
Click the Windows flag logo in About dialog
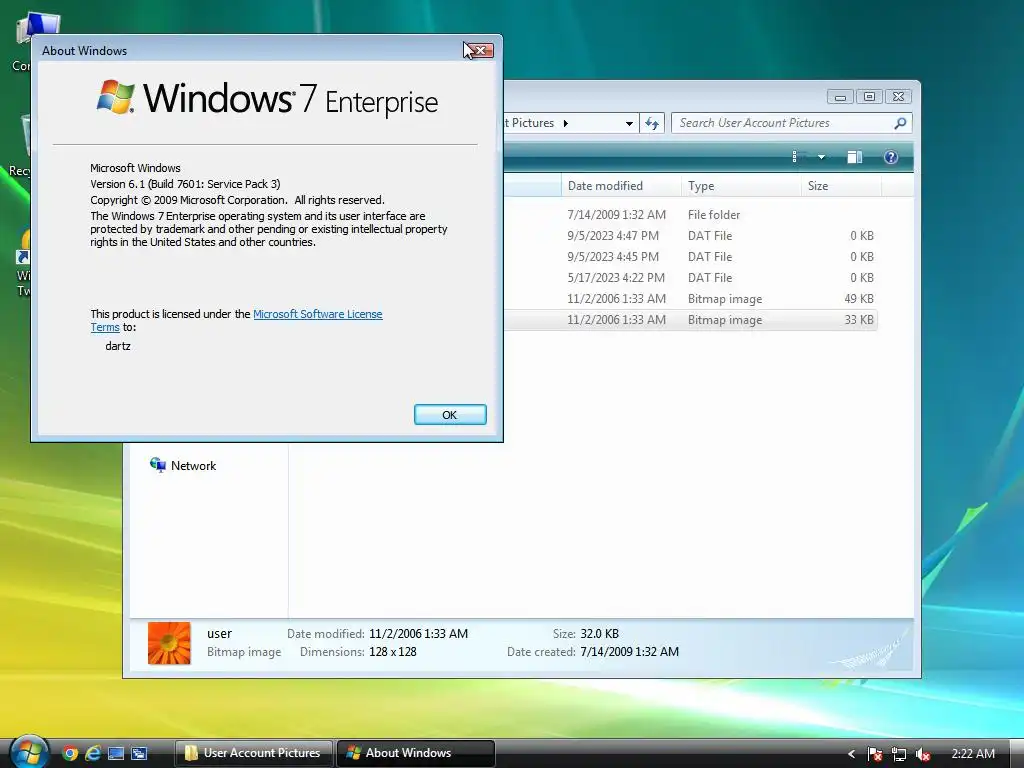point(116,97)
